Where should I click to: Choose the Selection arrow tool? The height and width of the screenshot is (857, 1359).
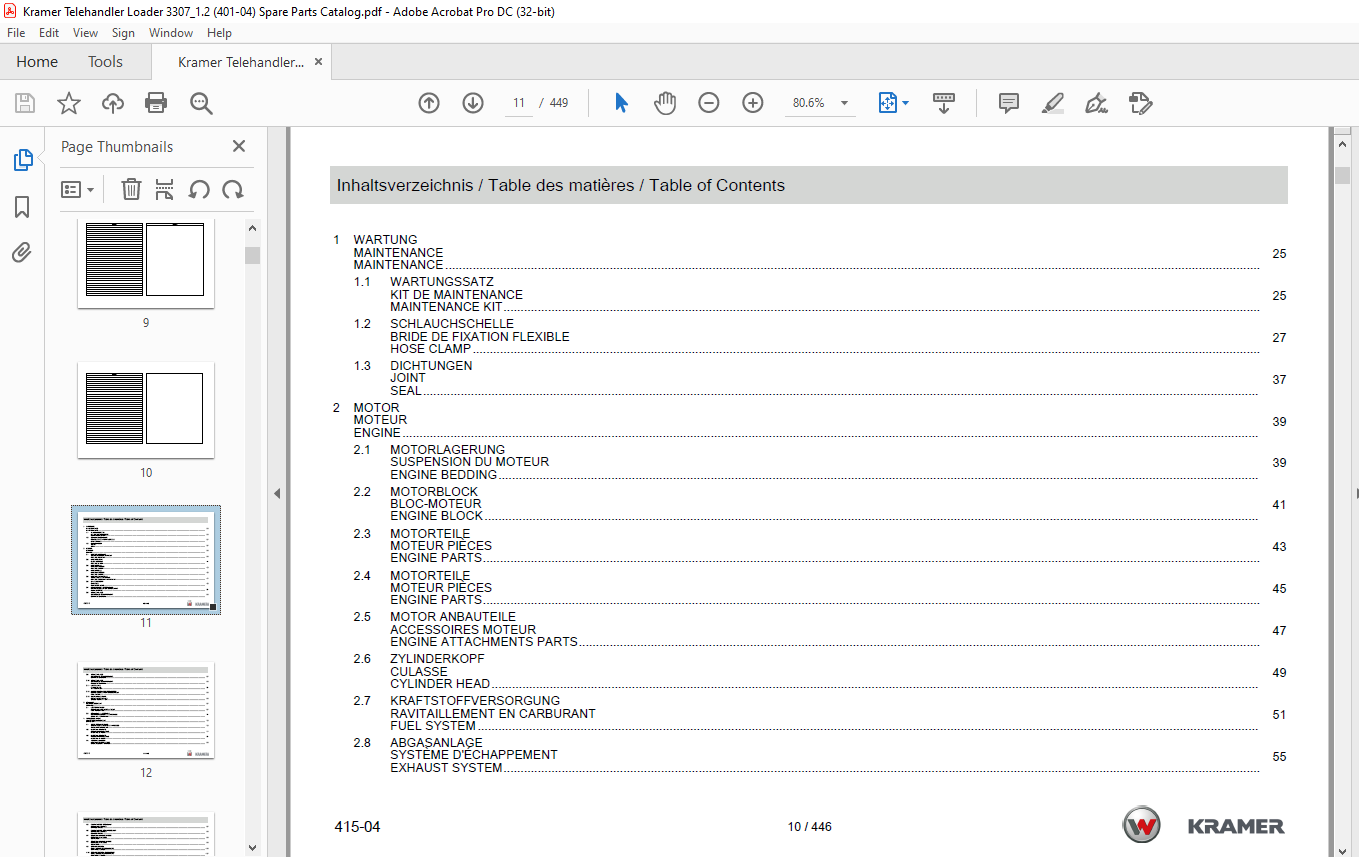621,103
